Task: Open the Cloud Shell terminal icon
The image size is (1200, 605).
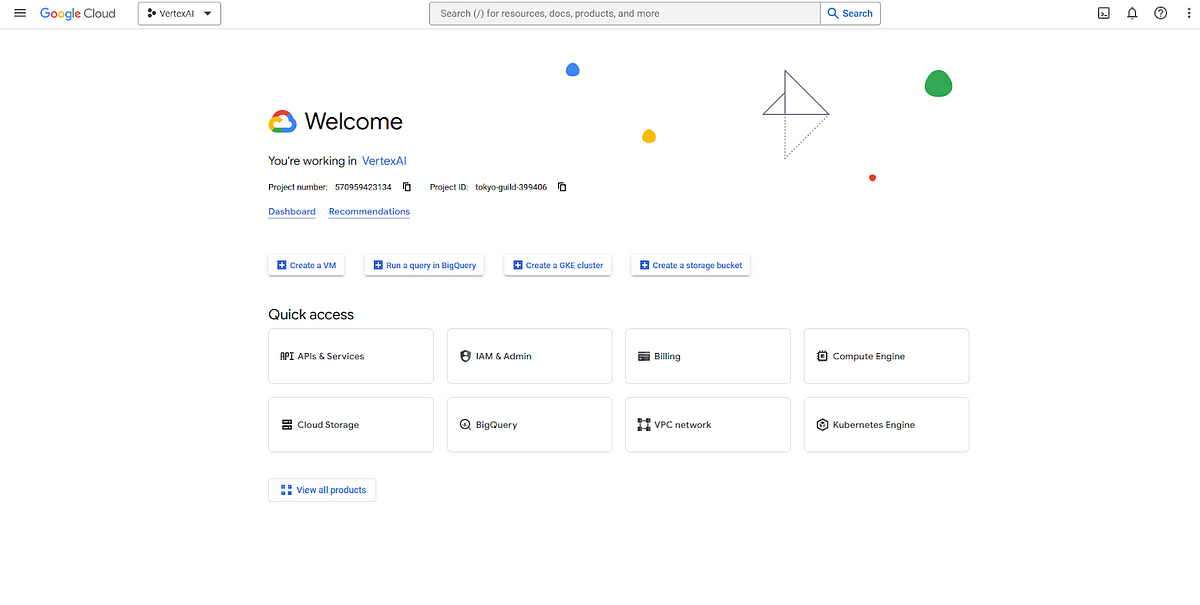Action: click(x=1103, y=13)
